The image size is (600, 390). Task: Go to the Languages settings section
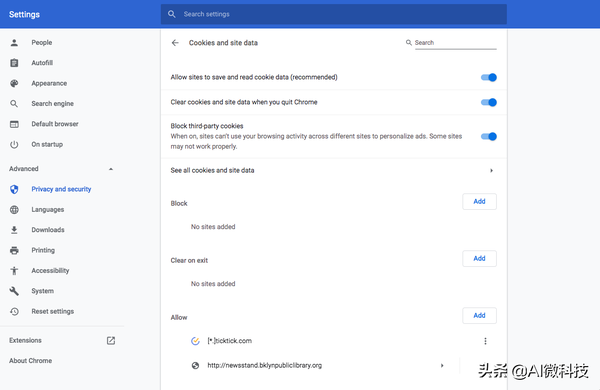(x=48, y=210)
